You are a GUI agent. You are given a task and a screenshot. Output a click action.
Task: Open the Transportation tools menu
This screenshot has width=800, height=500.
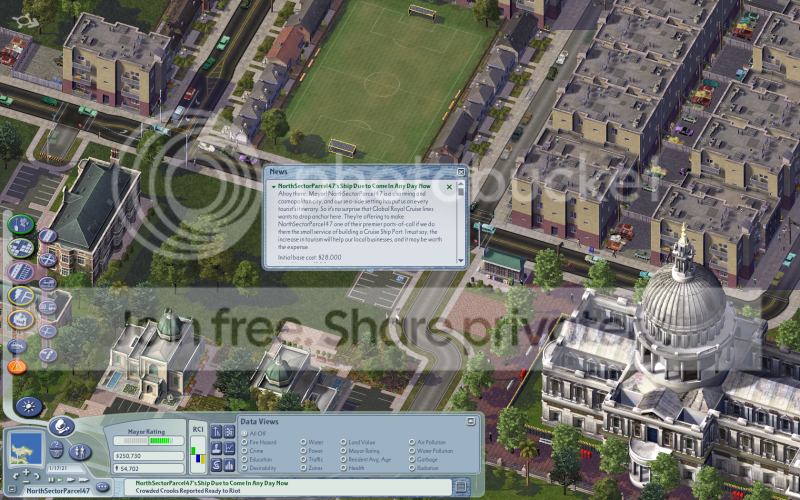click(x=20, y=271)
